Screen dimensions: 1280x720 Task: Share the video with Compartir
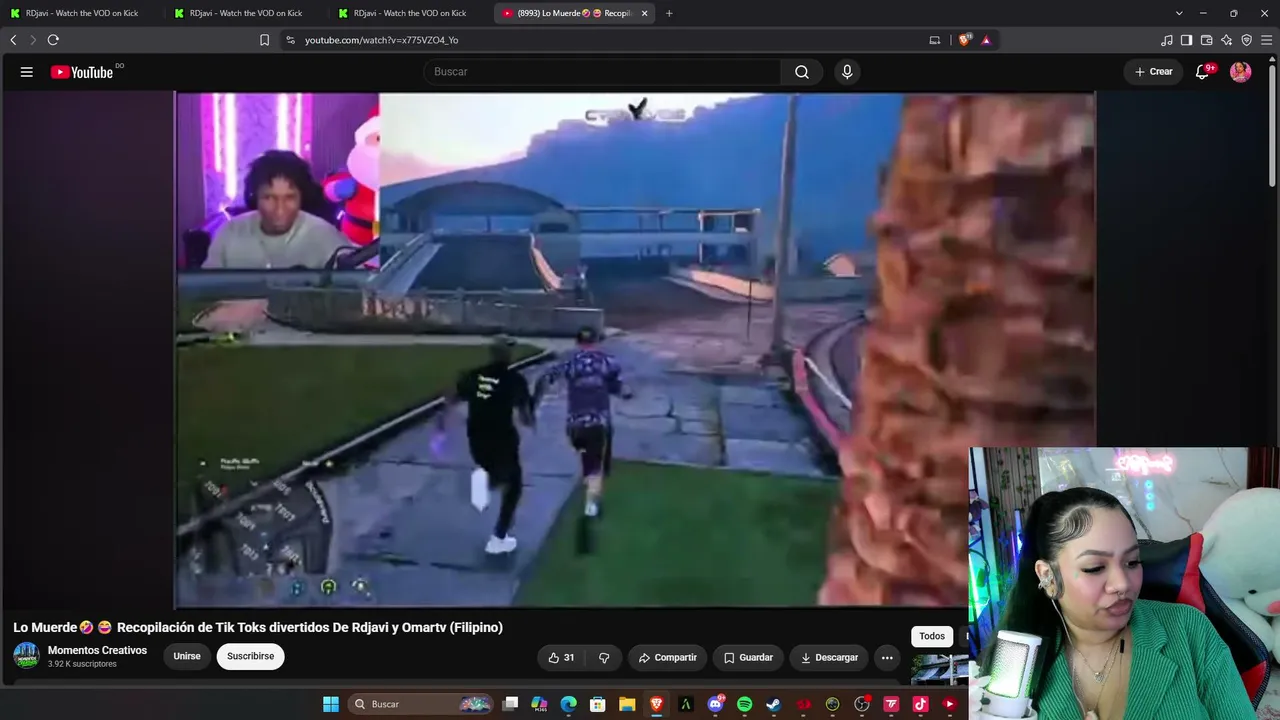coord(668,657)
